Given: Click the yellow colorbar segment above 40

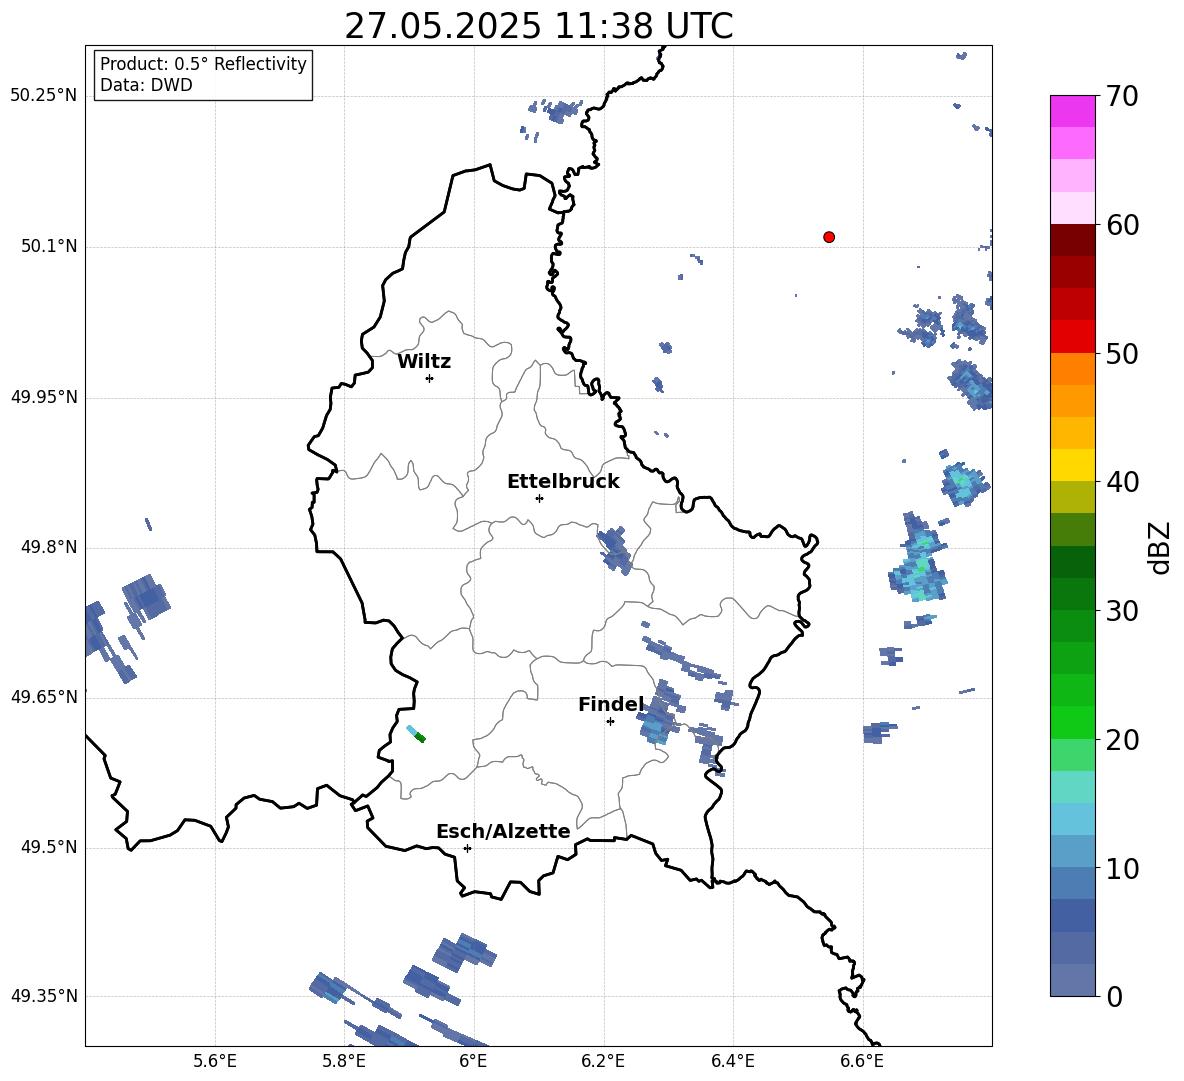Looking at the screenshot, I should (x=1072, y=465).
